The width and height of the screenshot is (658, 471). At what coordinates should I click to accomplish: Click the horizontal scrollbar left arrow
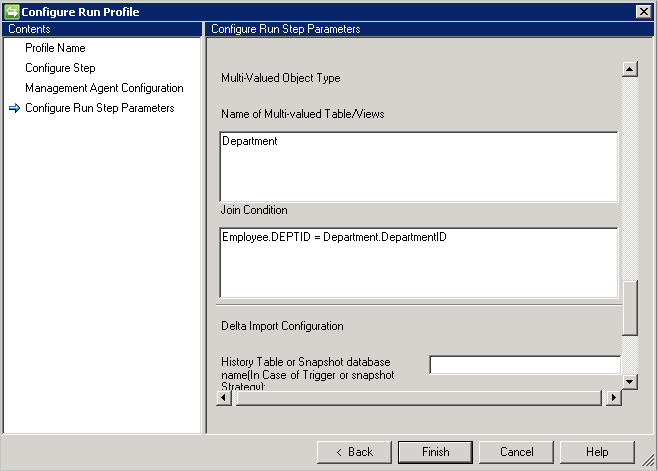[x=224, y=397]
